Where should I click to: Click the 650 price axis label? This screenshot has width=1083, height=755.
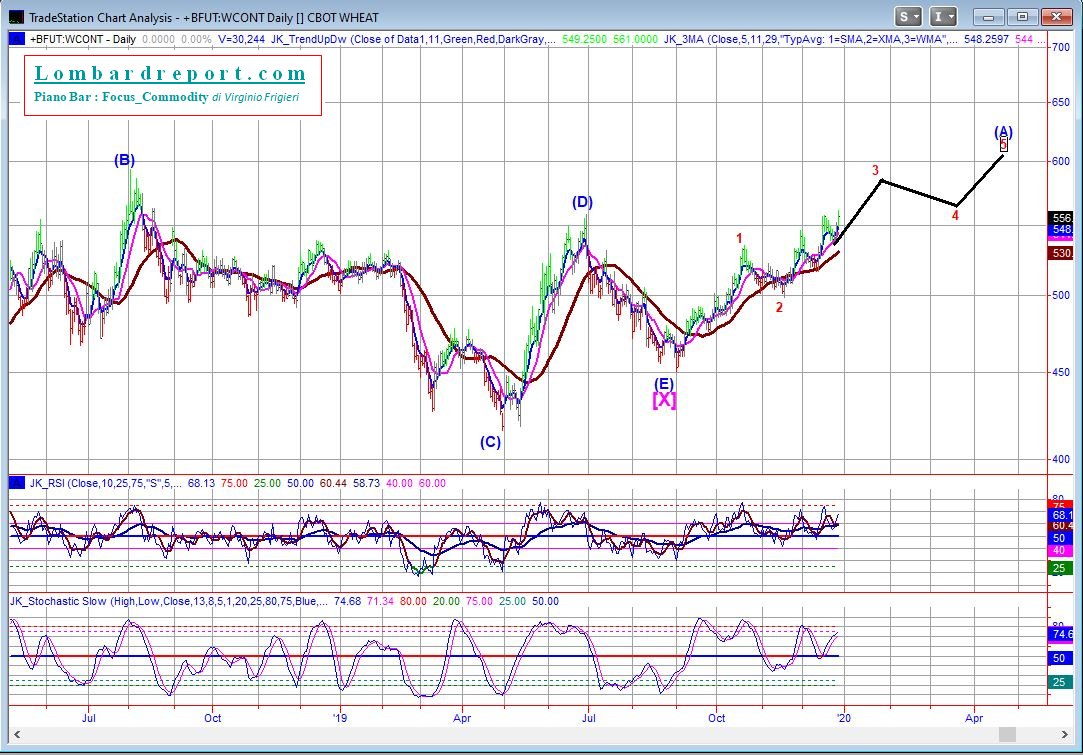(x=1060, y=102)
